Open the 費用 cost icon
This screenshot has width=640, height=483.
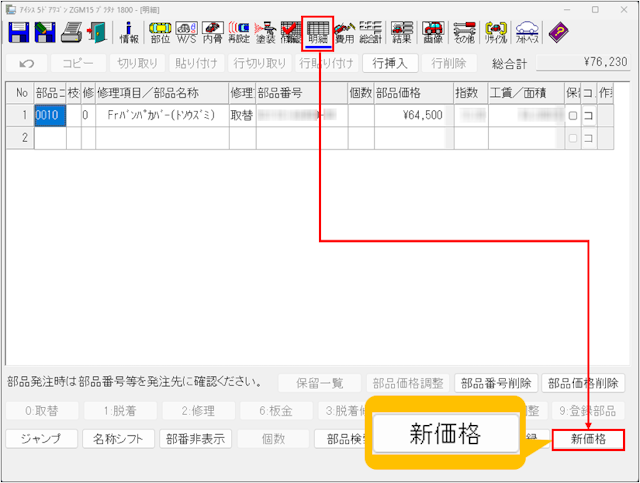click(345, 33)
